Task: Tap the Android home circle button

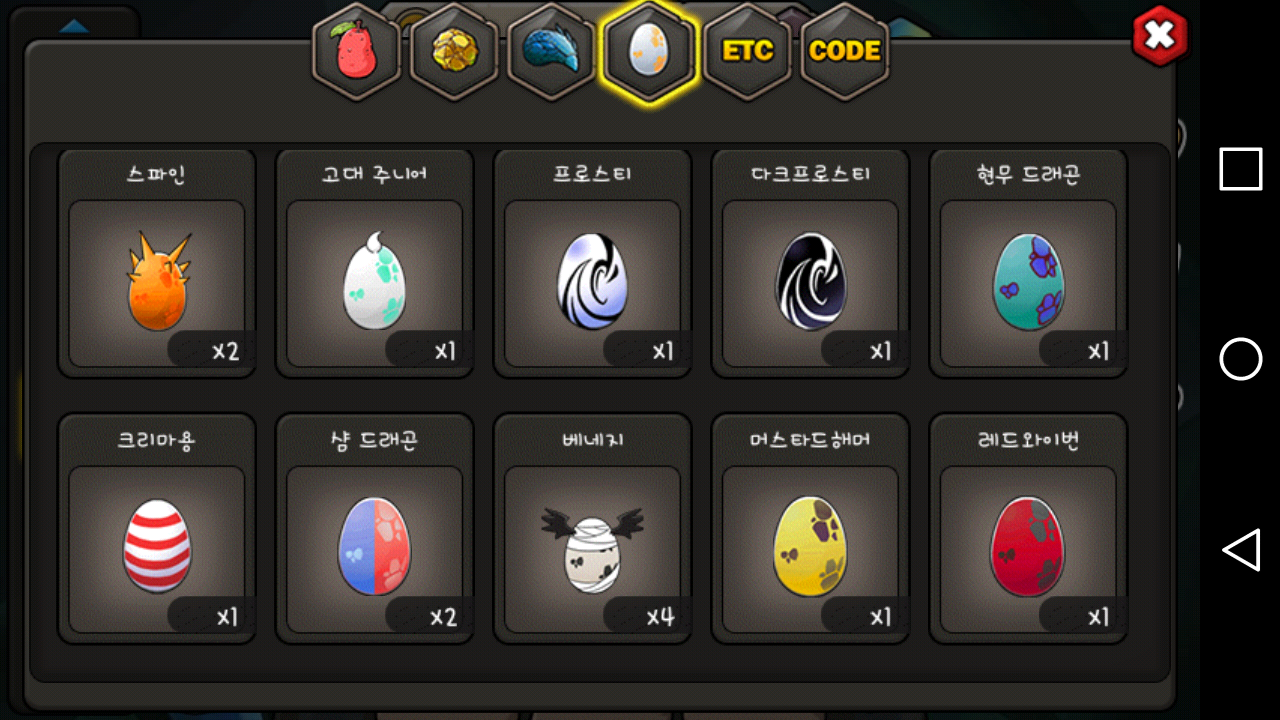Action: pyautogui.click(x=1241, y=359)
